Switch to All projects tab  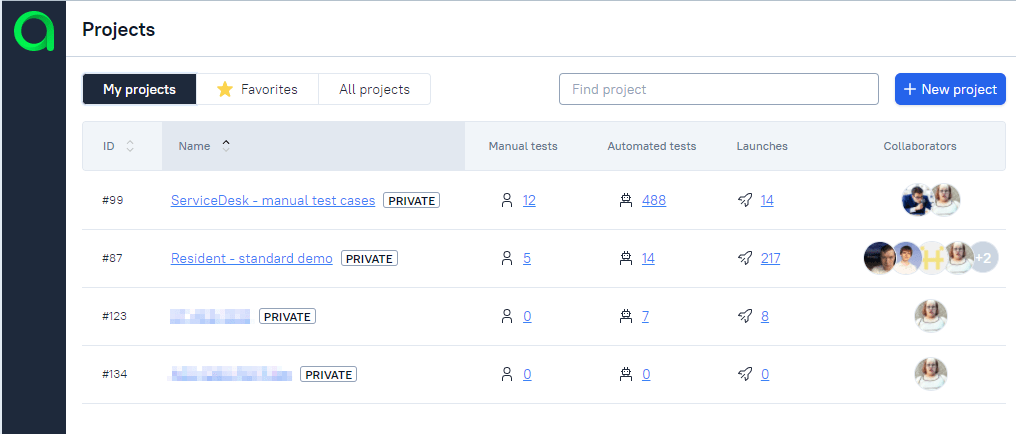pyautogui.click(x=374, y=89)
